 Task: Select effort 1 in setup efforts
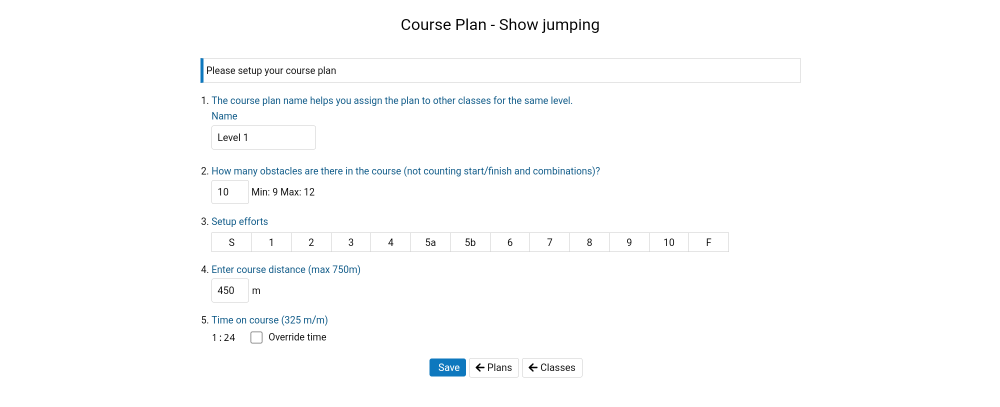(x=271, y=243)
